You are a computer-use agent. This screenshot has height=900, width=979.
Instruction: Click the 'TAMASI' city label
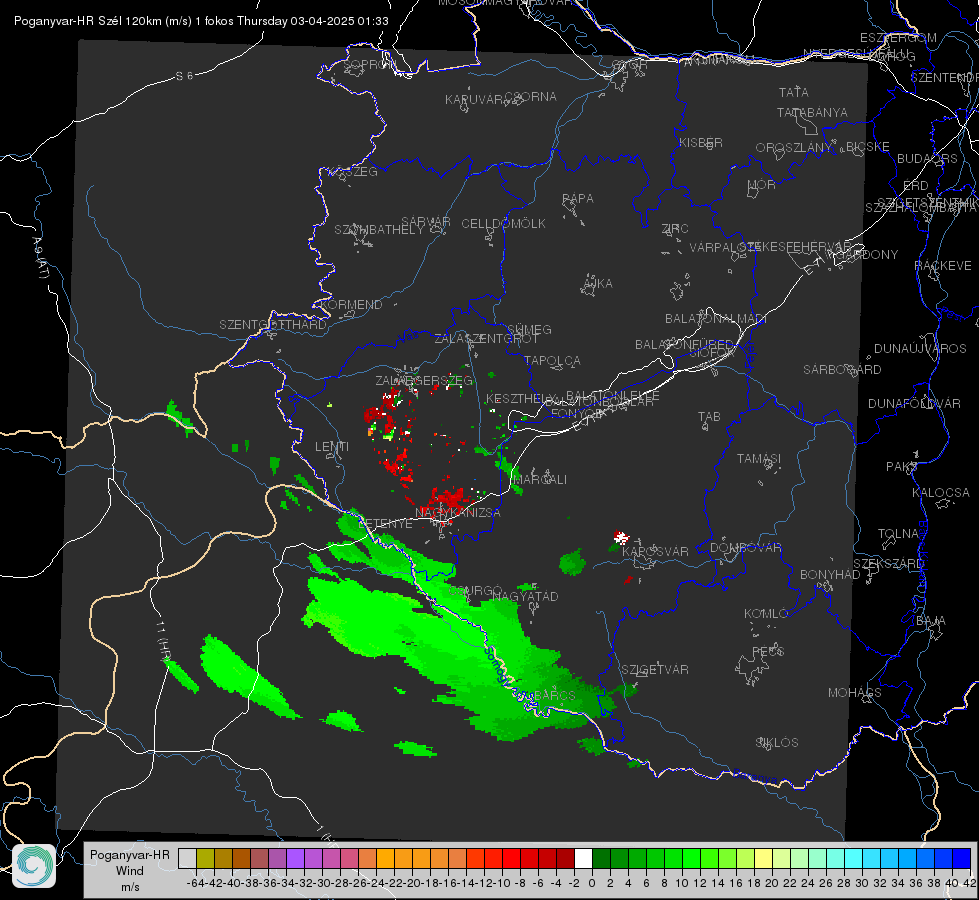pos(759,458)
